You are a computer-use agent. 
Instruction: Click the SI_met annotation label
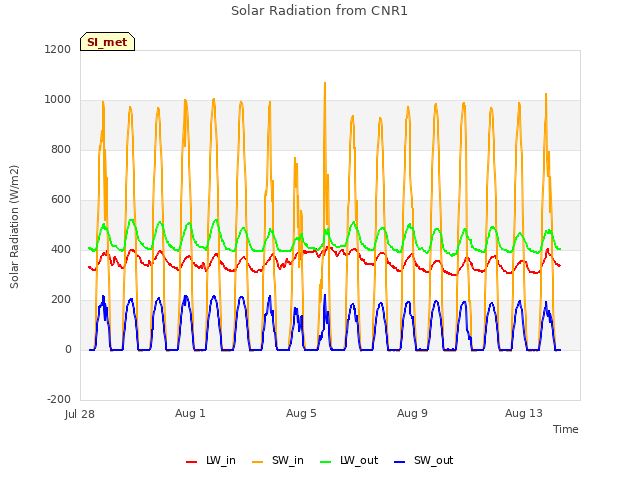pyautogui.click(x=107, y=42)
